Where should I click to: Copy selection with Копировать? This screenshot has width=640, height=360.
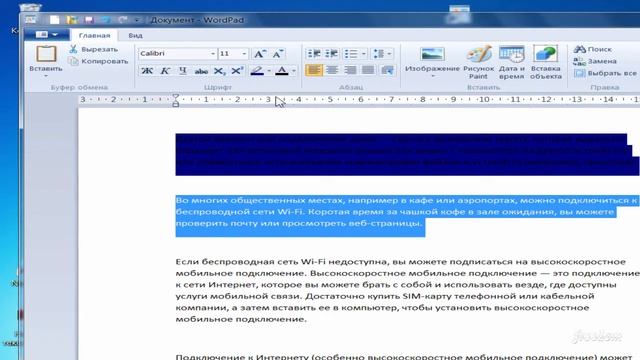click(98, 61)
